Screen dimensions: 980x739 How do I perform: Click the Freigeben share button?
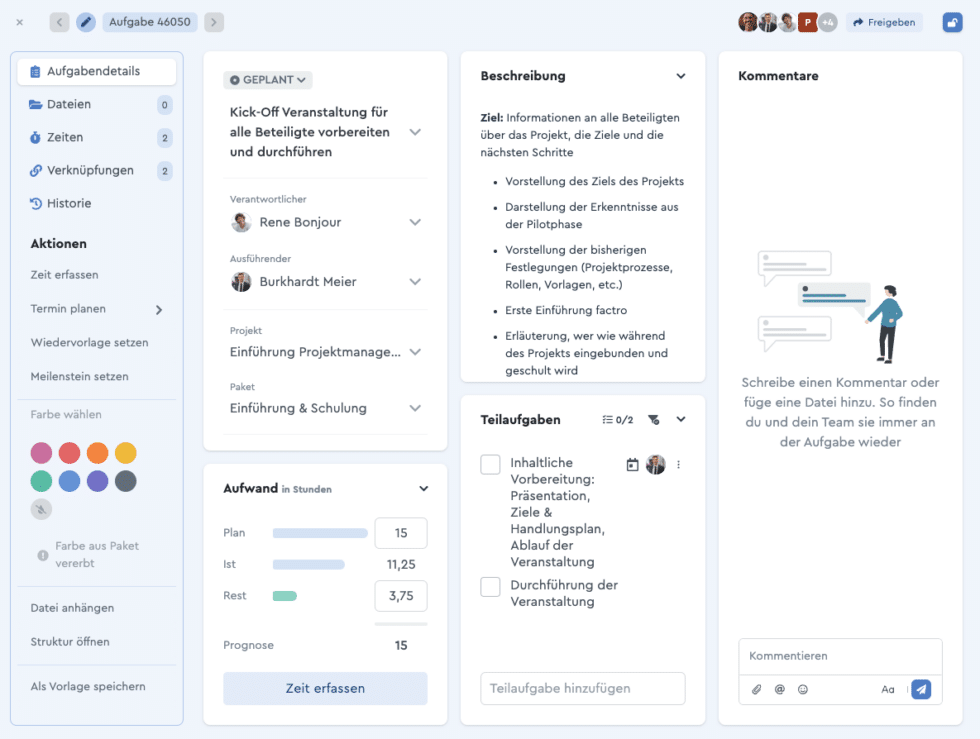[884, 22]
